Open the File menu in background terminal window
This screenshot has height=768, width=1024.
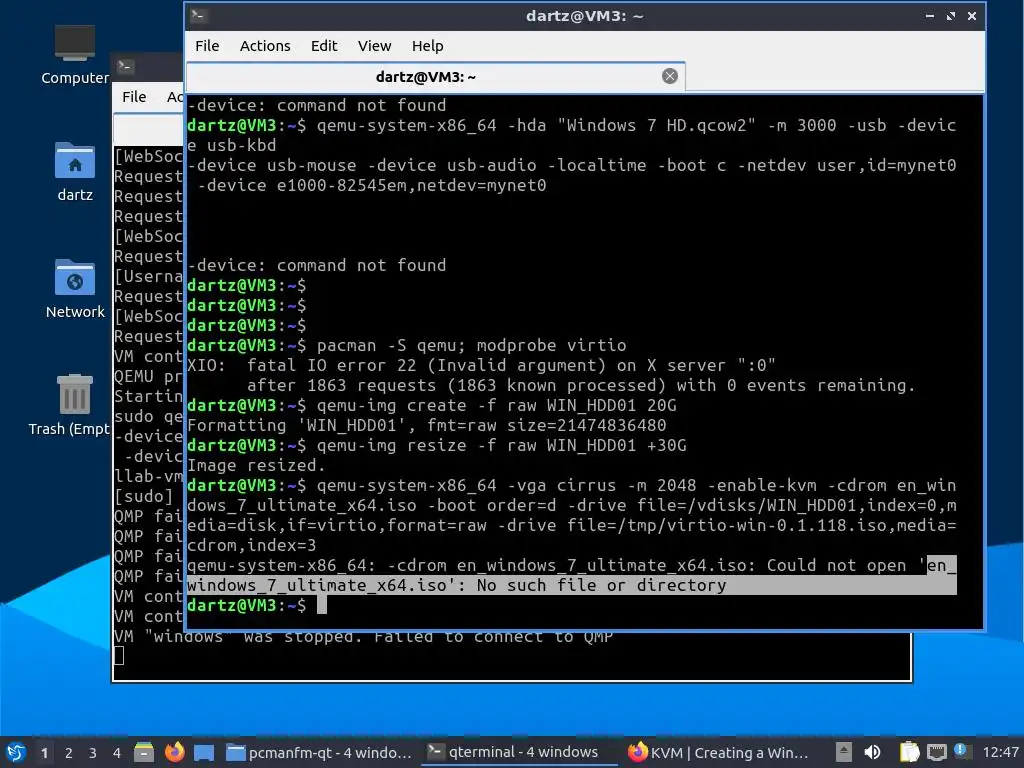click(134, 97)
